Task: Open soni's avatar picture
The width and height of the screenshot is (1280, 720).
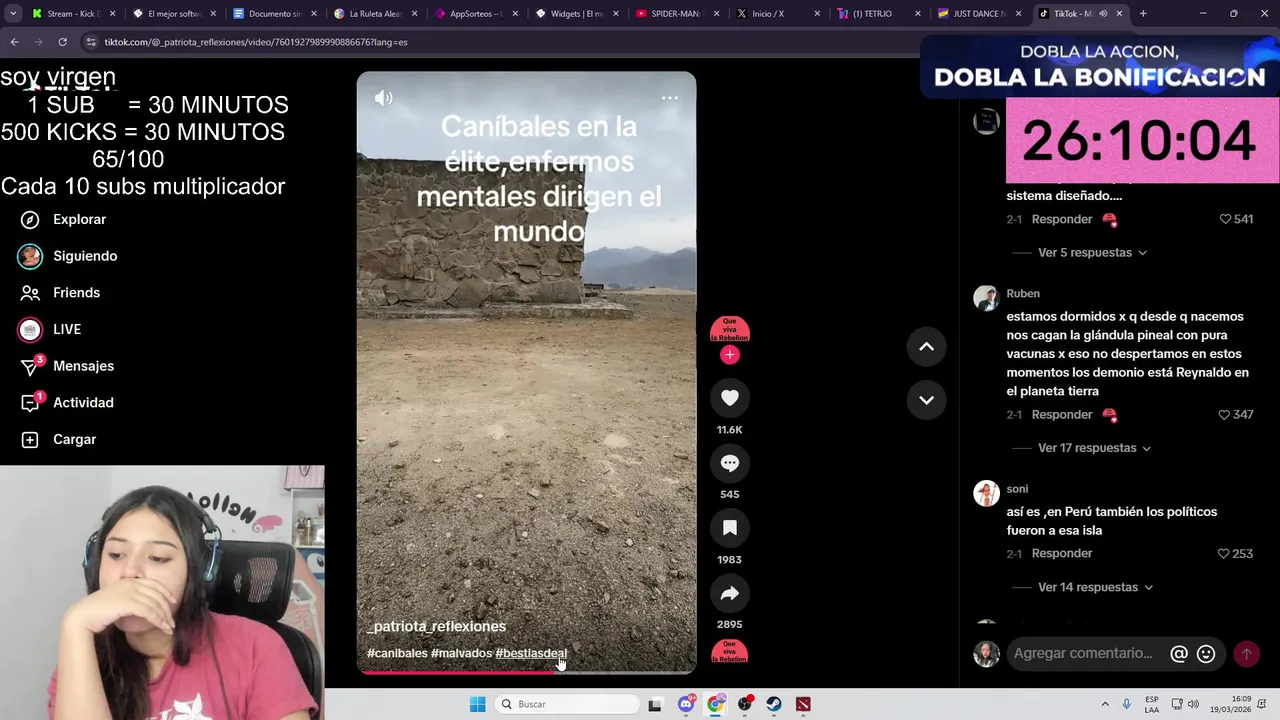Action: (x=986, y=493)
